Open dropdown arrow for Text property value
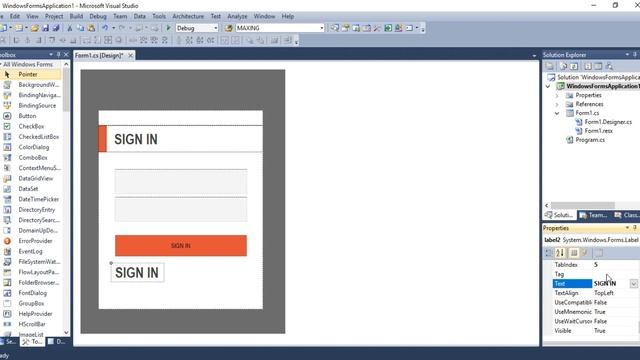 [633, 284]
